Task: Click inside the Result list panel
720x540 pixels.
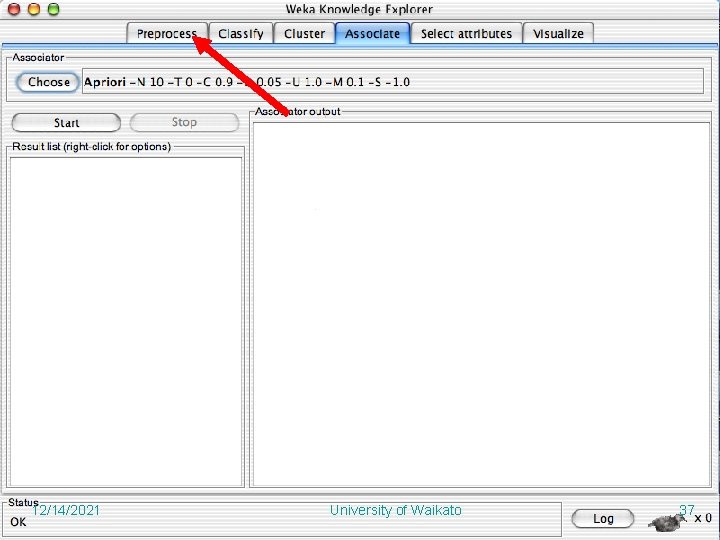Action: coord(126,321)
